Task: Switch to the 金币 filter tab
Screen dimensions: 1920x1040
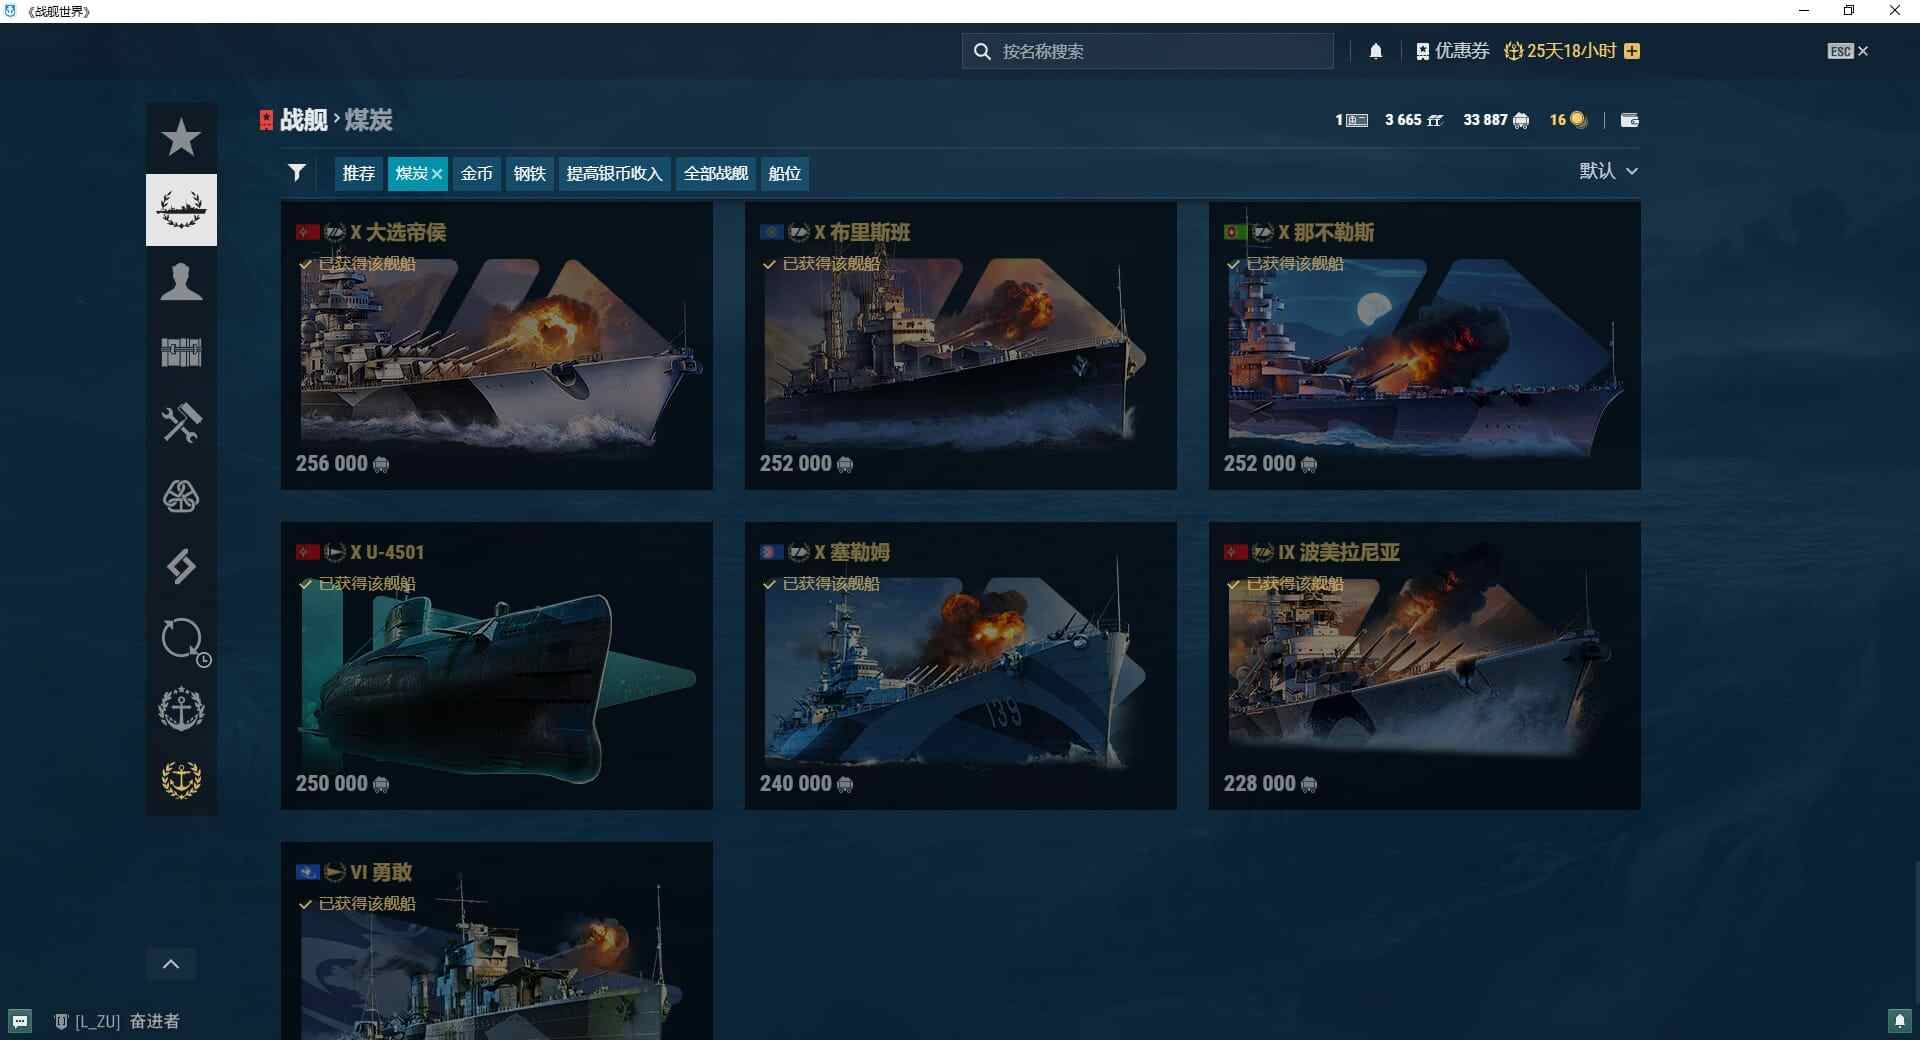Action: 476,173
